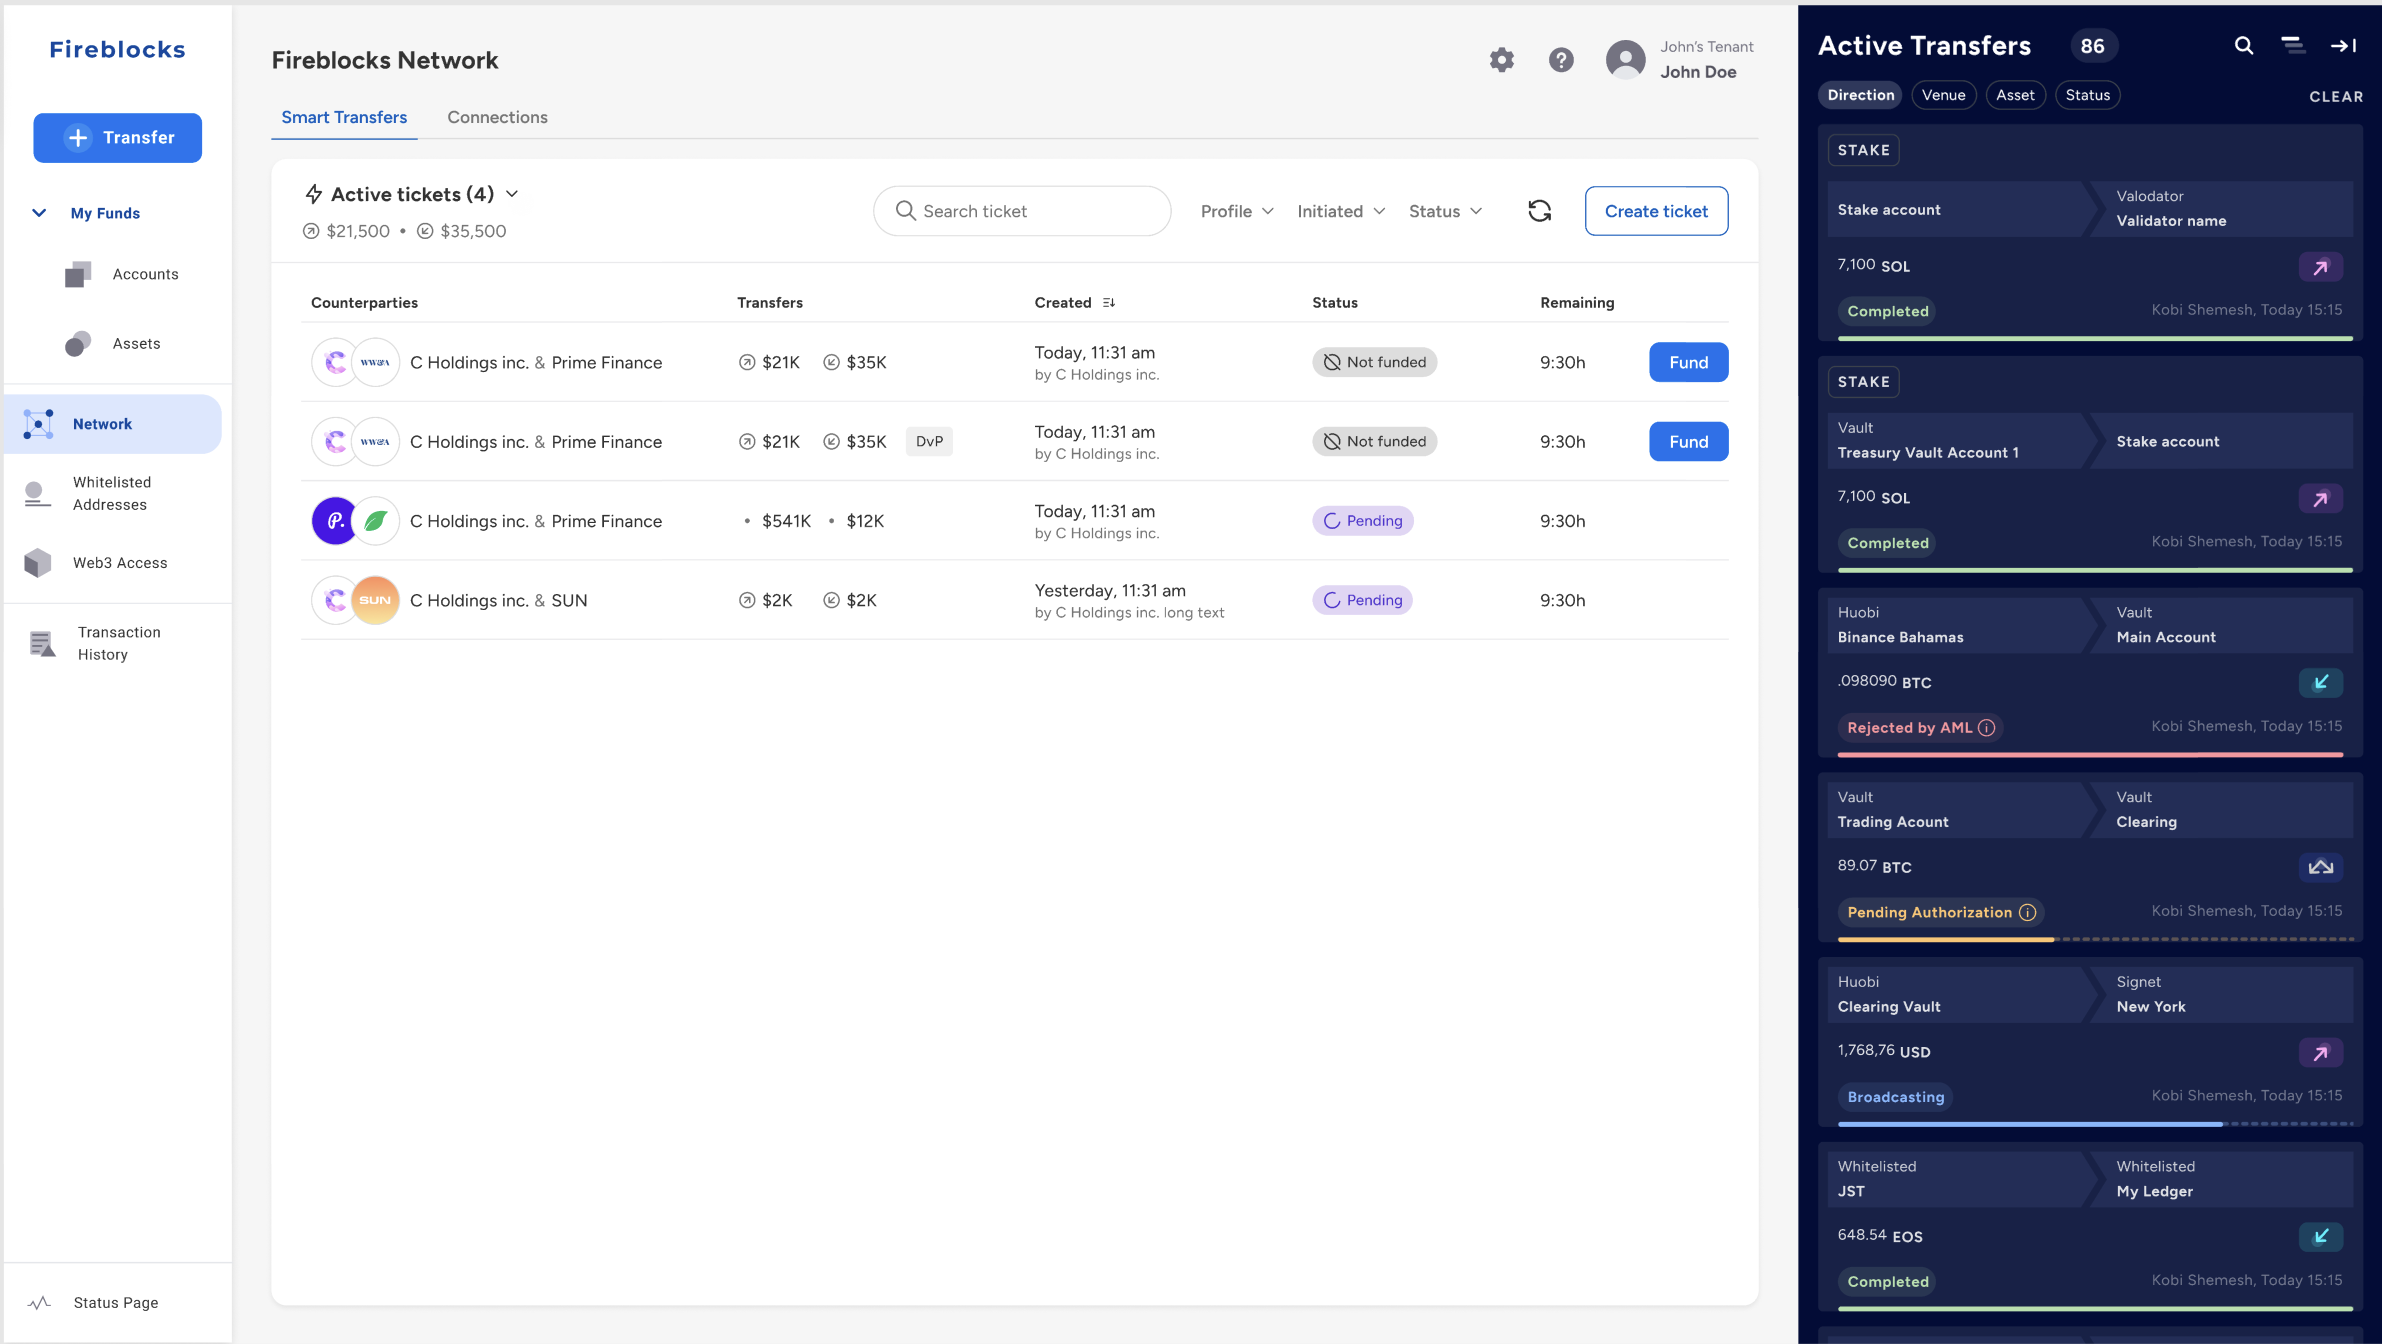Click outgoing arrow on first 7,100 SOL stake

click(x=2320, y=267)
